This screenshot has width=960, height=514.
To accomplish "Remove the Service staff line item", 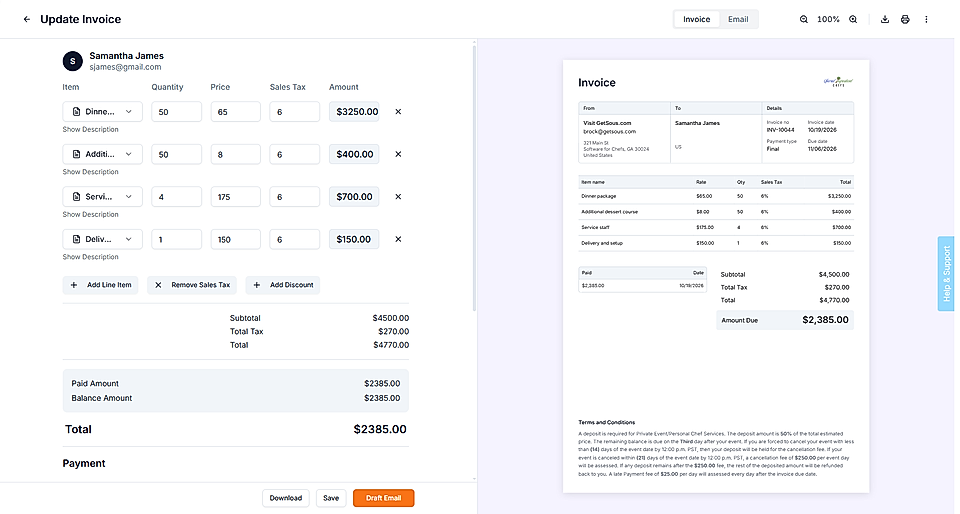I will click(398, 196).
